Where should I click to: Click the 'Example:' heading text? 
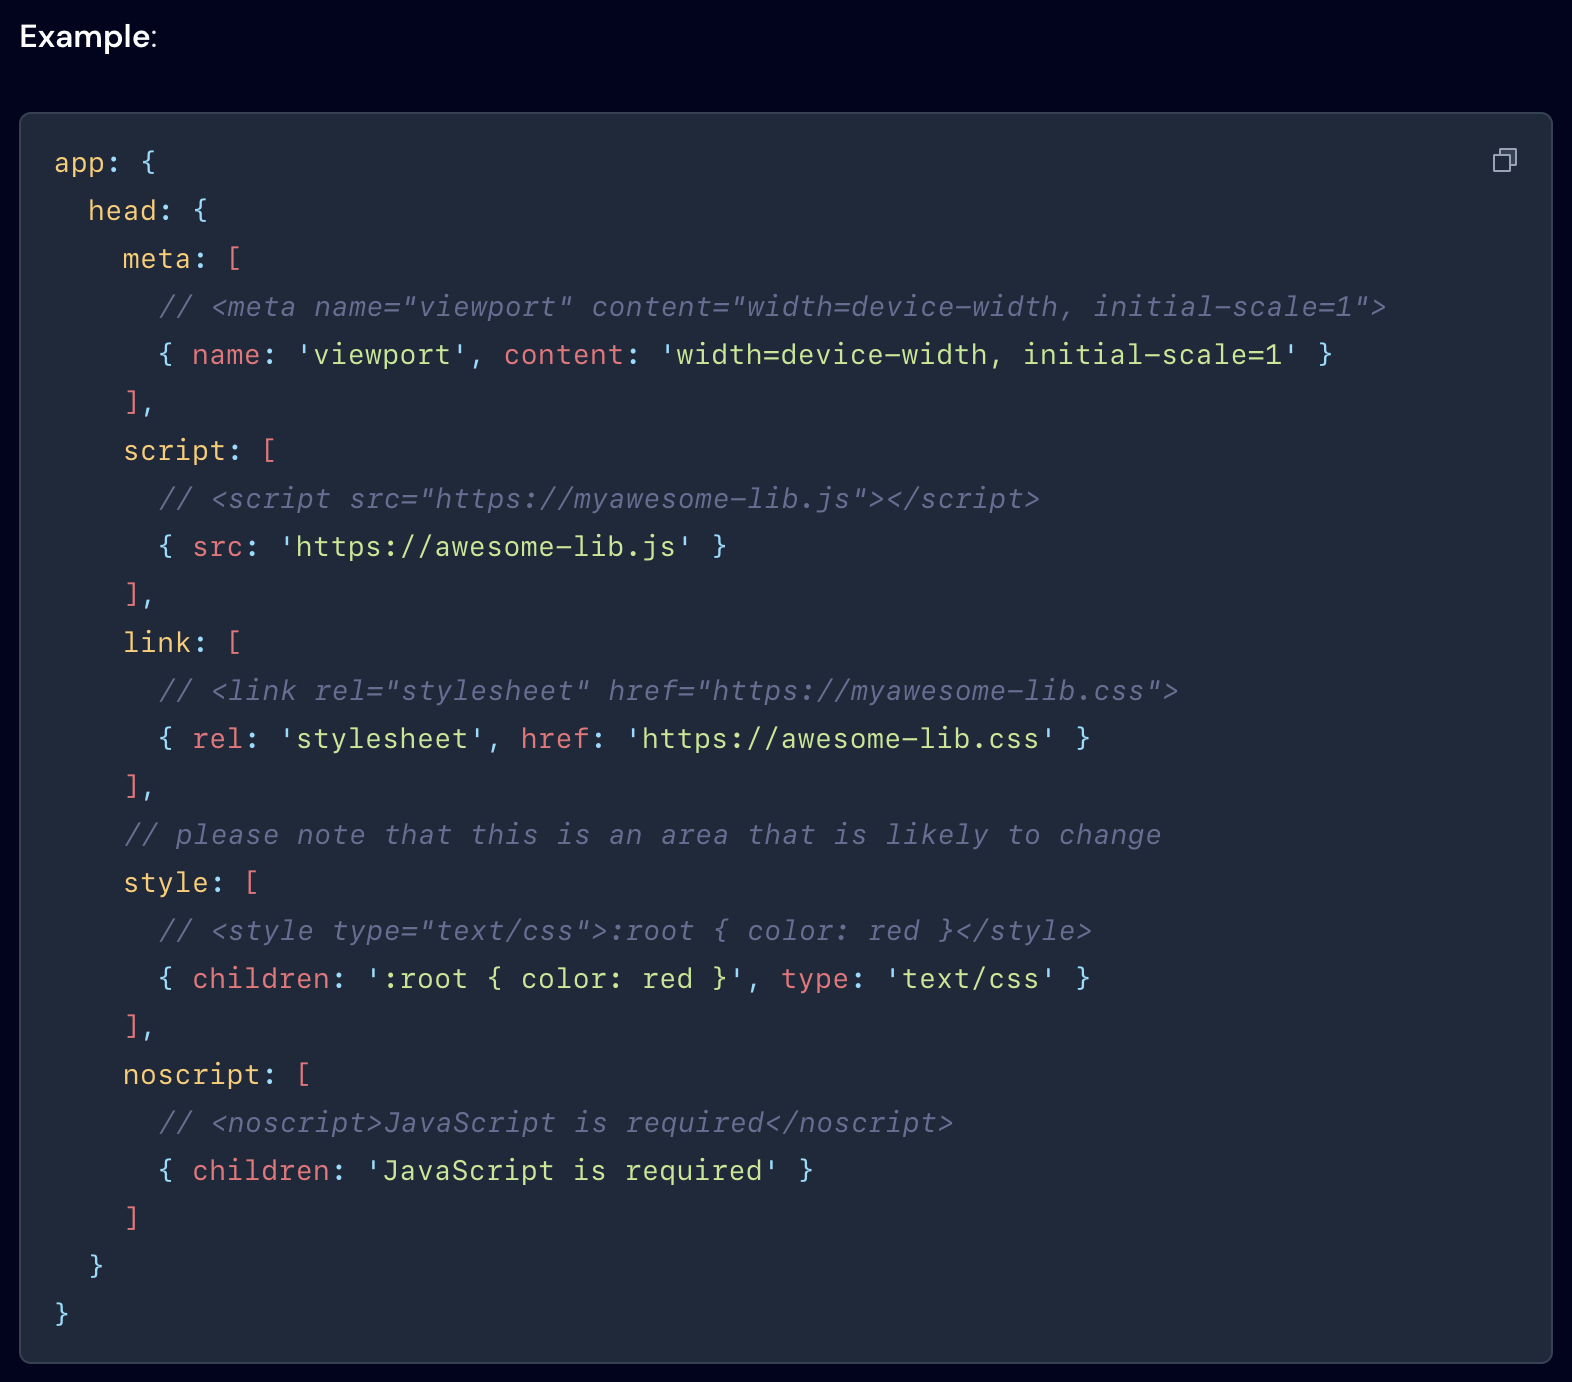[x=88, y=37]
